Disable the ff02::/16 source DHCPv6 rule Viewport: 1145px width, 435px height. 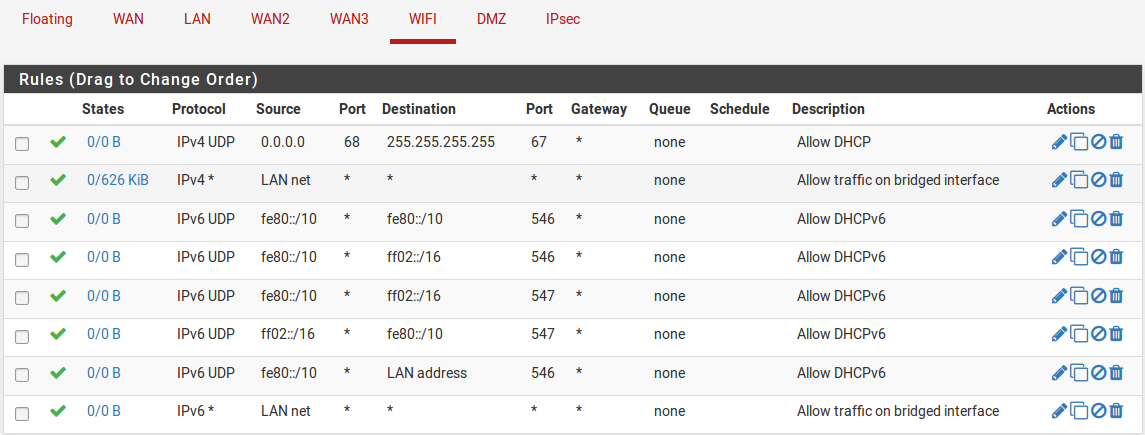pyautogui.click(x=1098, y=334)
